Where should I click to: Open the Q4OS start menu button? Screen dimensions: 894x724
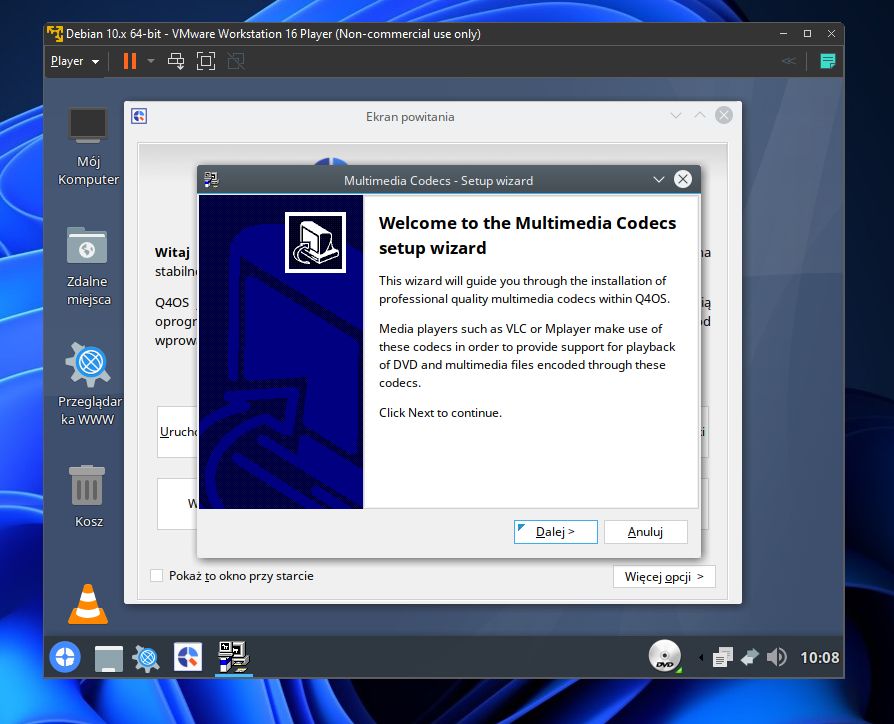tap(64, 657)
